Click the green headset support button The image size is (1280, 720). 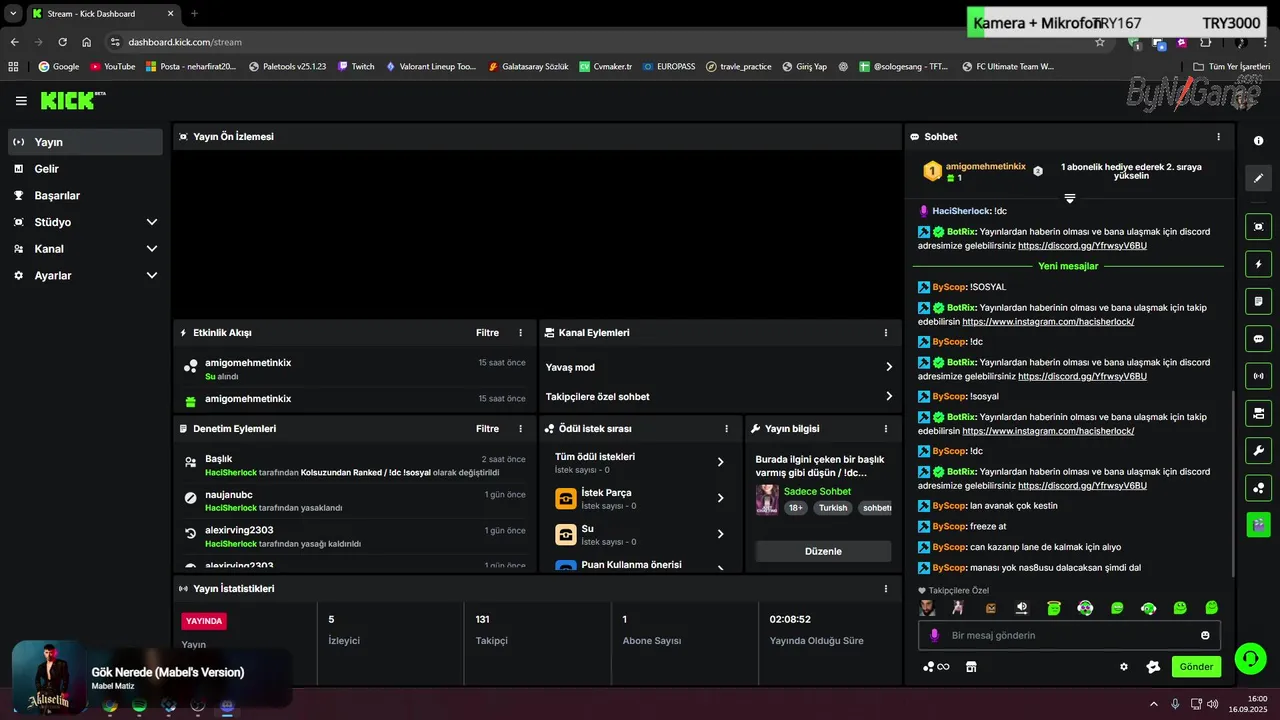coord(1251,657)
